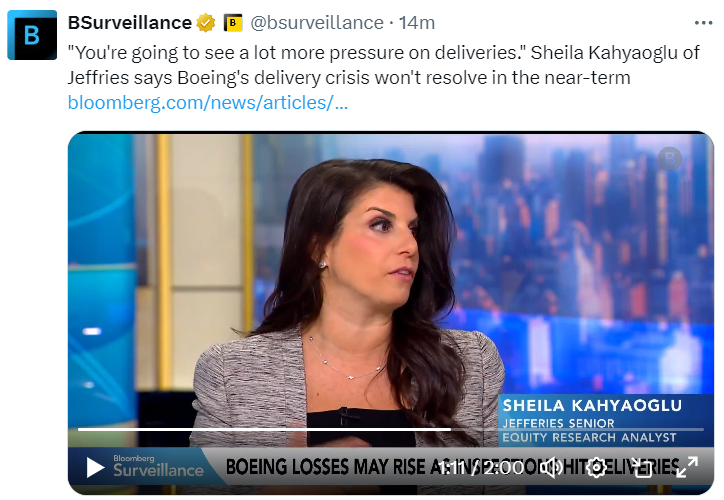Image resolution: width=724 pixels, height=500 pixels.
Task: Click the BSurveillance profile avatar
Action: point(32,35)
